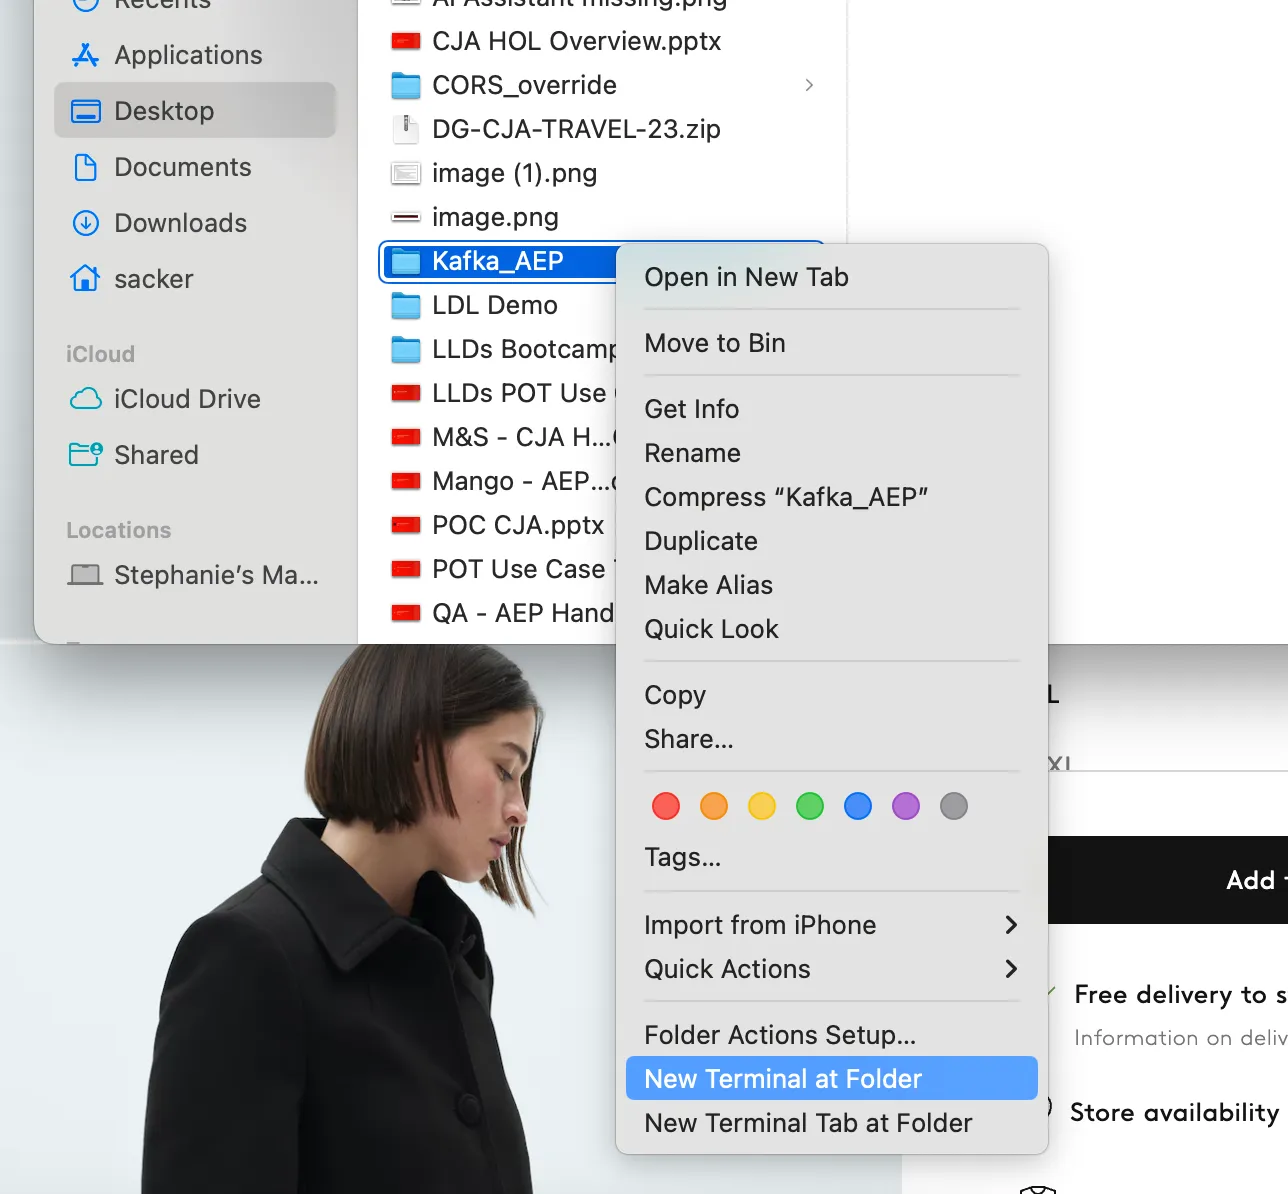Apply the yellow tag color

[762, 806]
